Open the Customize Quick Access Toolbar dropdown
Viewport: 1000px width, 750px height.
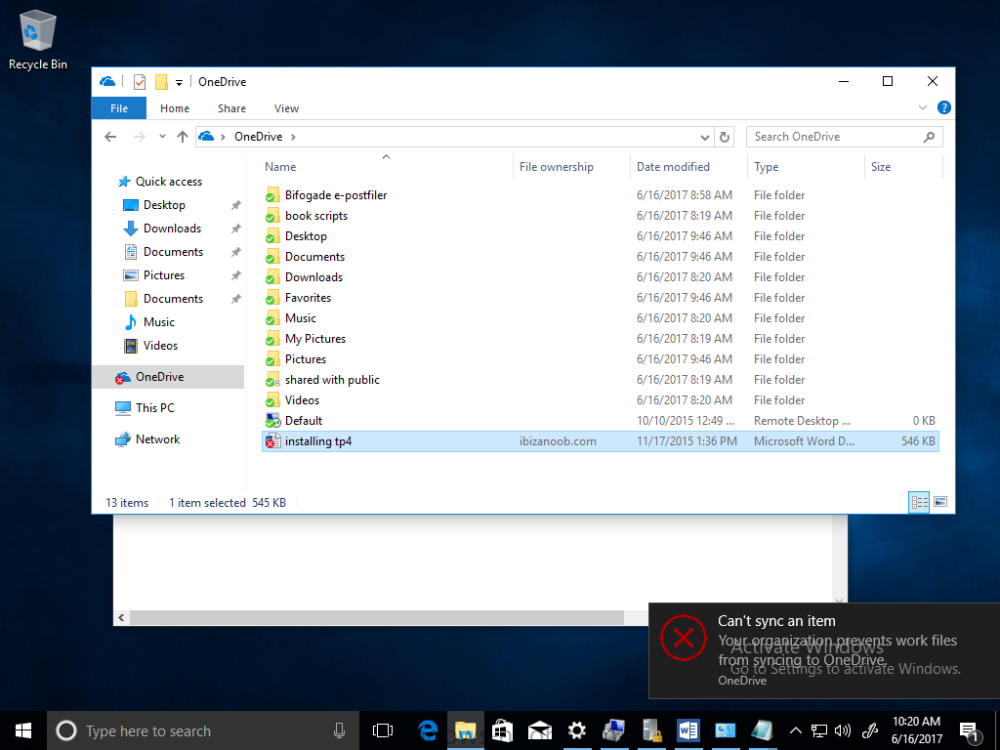pyautogui.click(x=179, y=82)
